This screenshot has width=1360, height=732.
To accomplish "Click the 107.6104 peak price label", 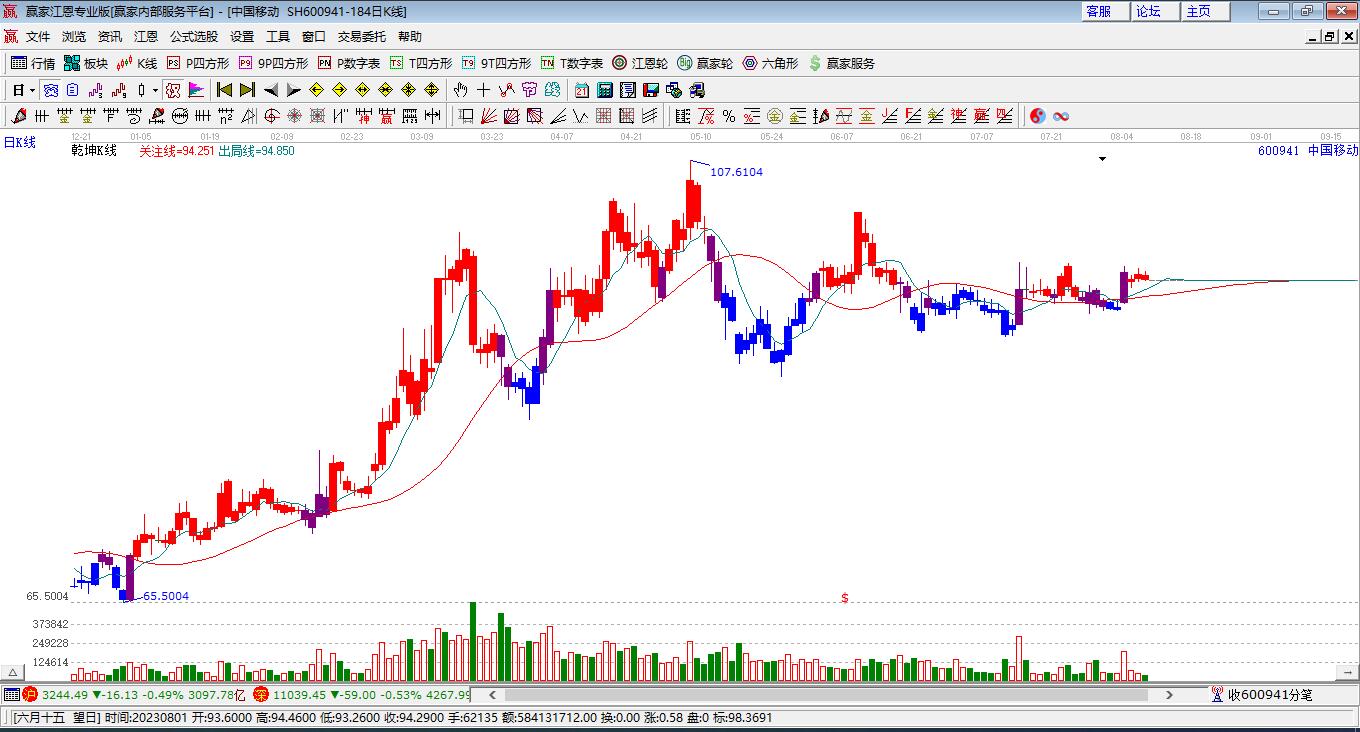I will [x=736, y=172].
